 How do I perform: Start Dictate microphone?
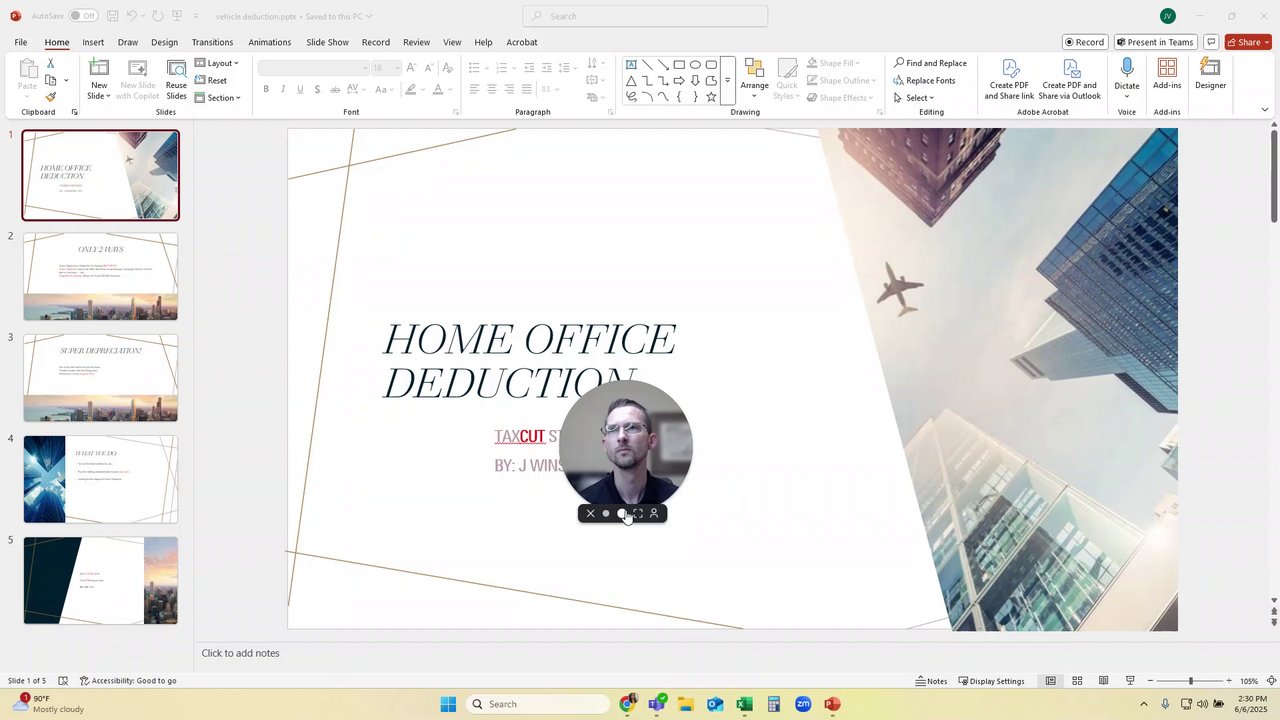click(x=1127, y=79)
